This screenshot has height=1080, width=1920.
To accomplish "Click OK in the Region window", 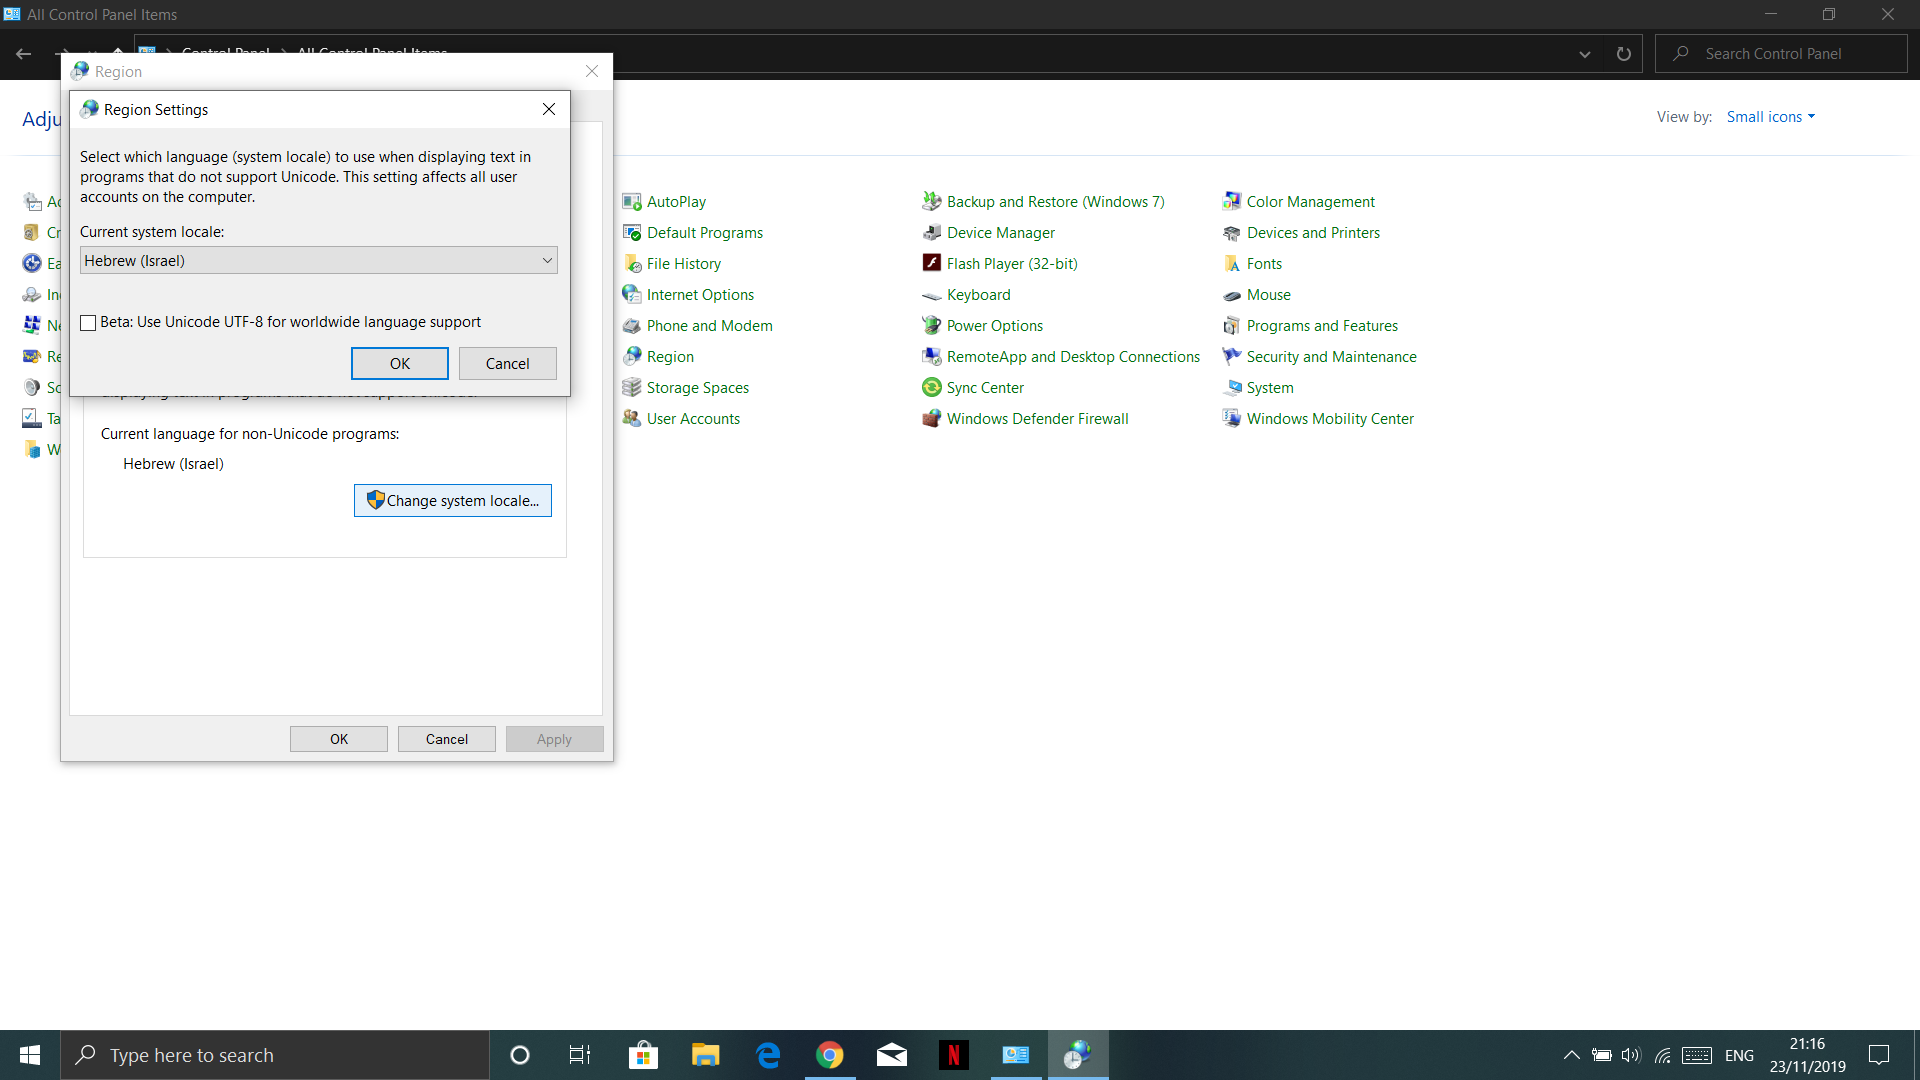I will pyautogui.click(x=339, y=739).
